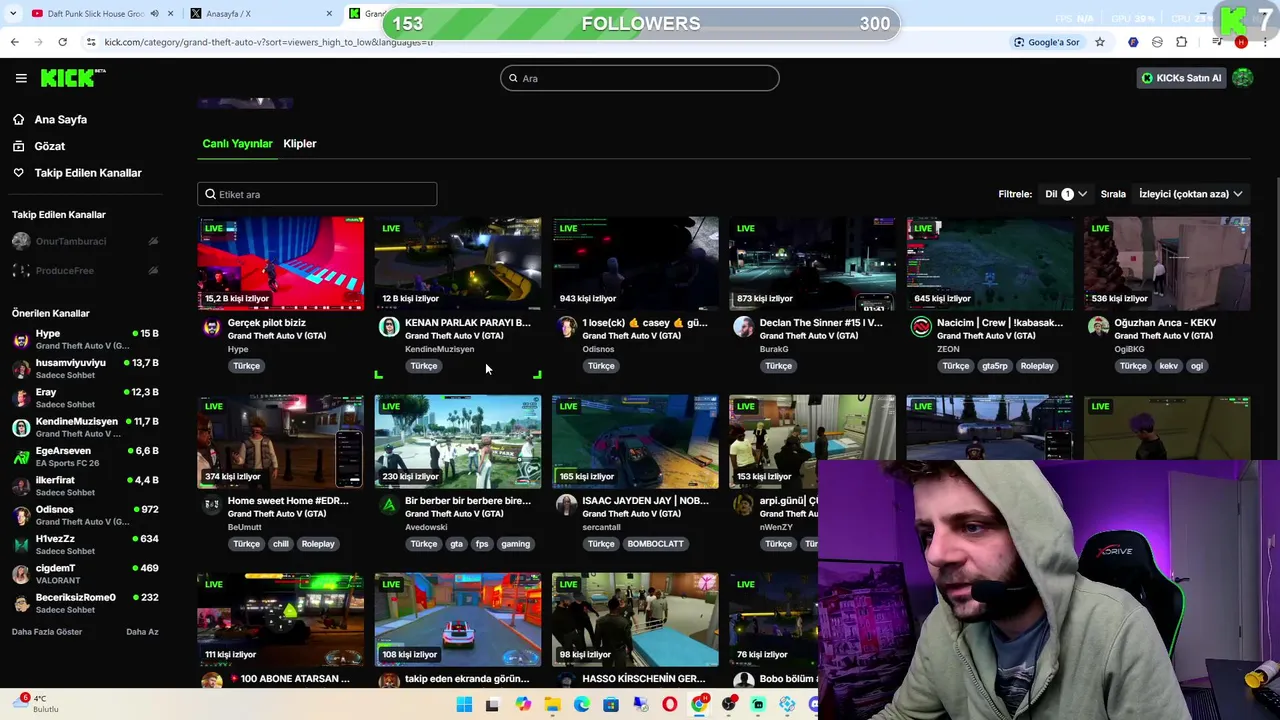Select the chill tag

tap(281, 544)
